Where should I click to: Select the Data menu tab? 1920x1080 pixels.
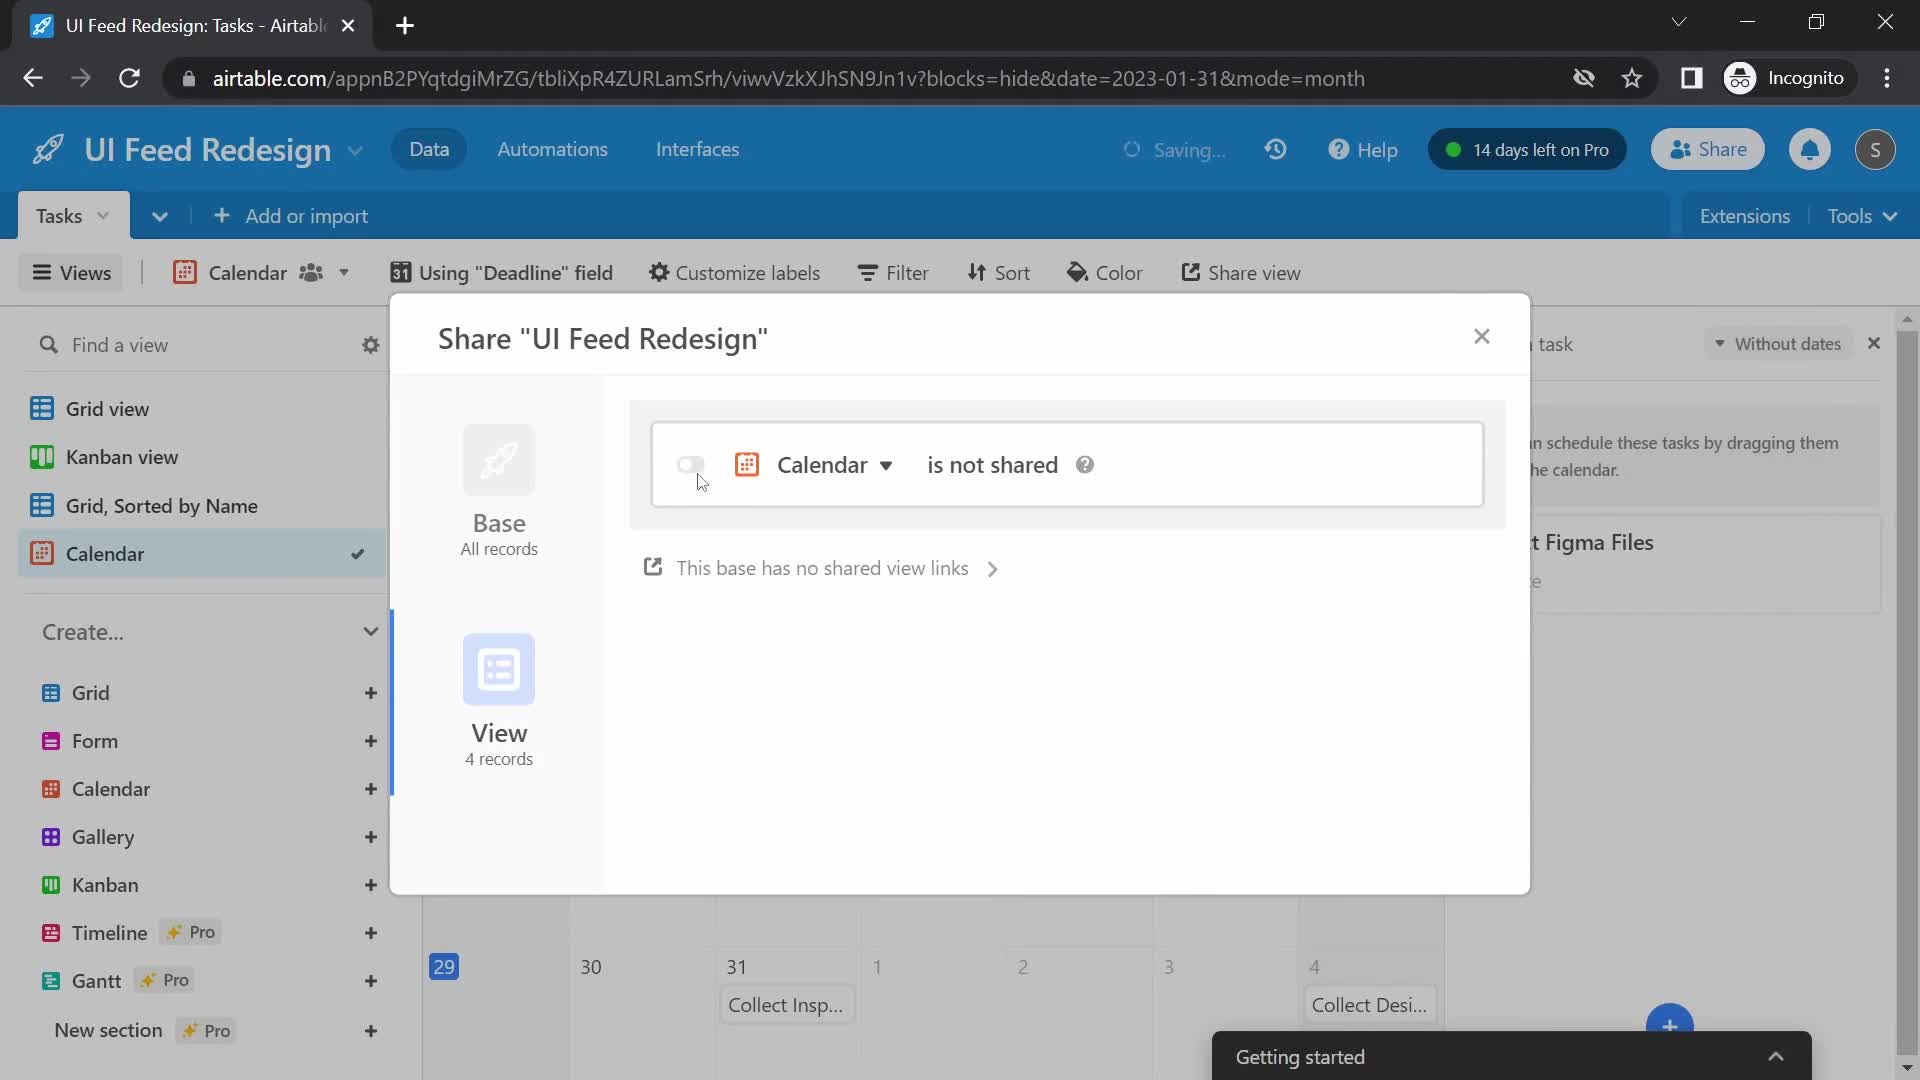coord(429,149)
